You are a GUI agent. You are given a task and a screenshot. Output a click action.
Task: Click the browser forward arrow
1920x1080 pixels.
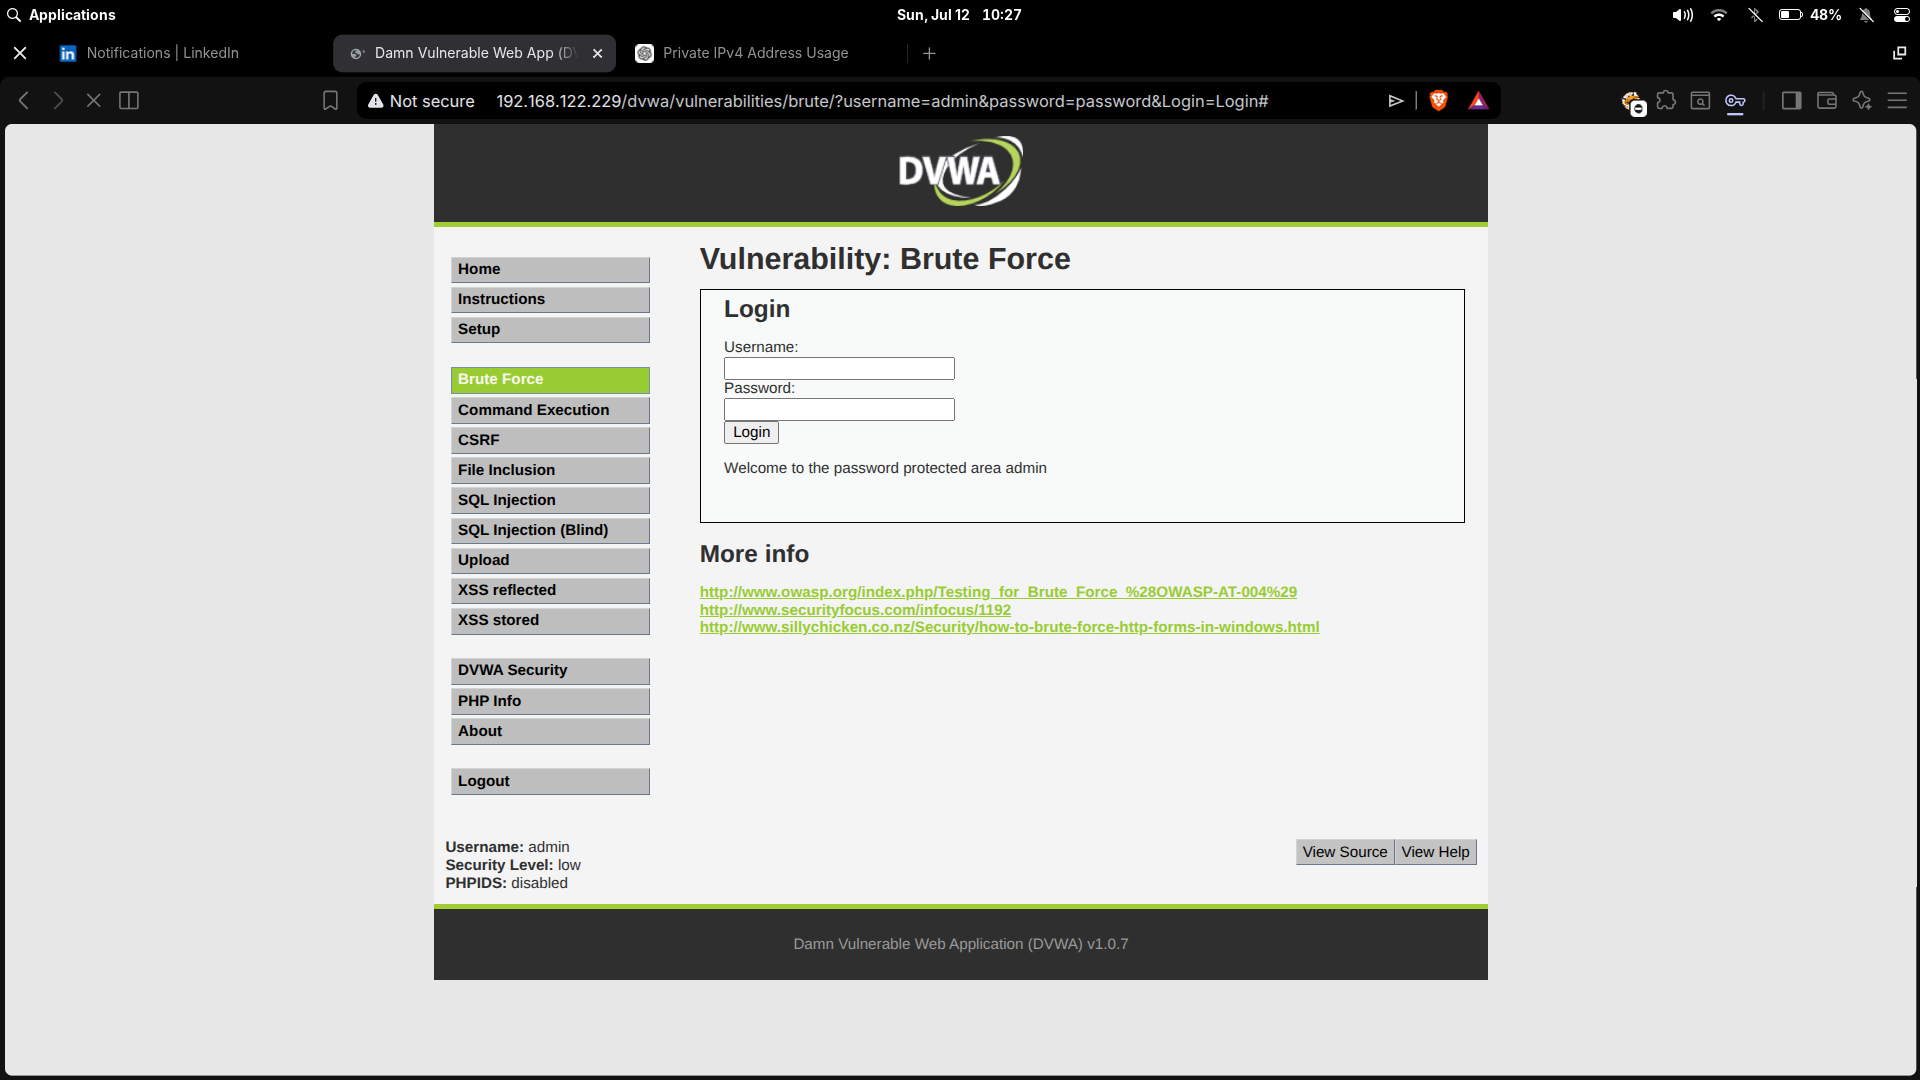[58, 100]
